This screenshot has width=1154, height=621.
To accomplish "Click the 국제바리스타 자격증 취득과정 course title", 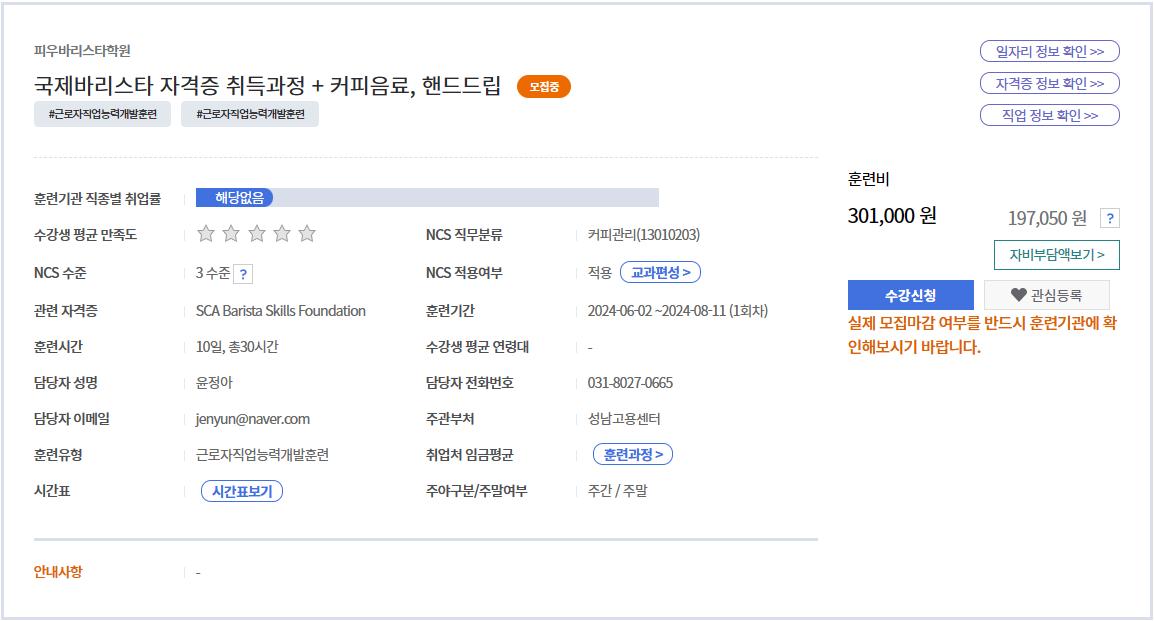I will (x=267, y=86).
